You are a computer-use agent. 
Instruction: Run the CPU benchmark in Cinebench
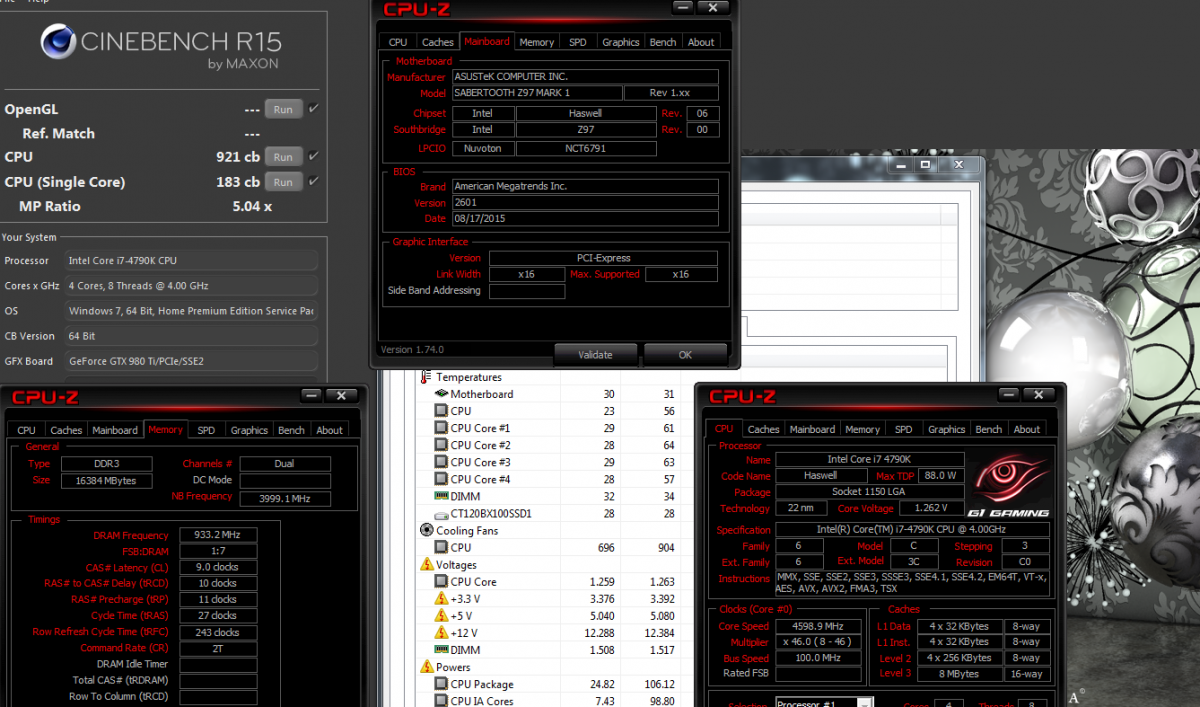pos(283,157)
